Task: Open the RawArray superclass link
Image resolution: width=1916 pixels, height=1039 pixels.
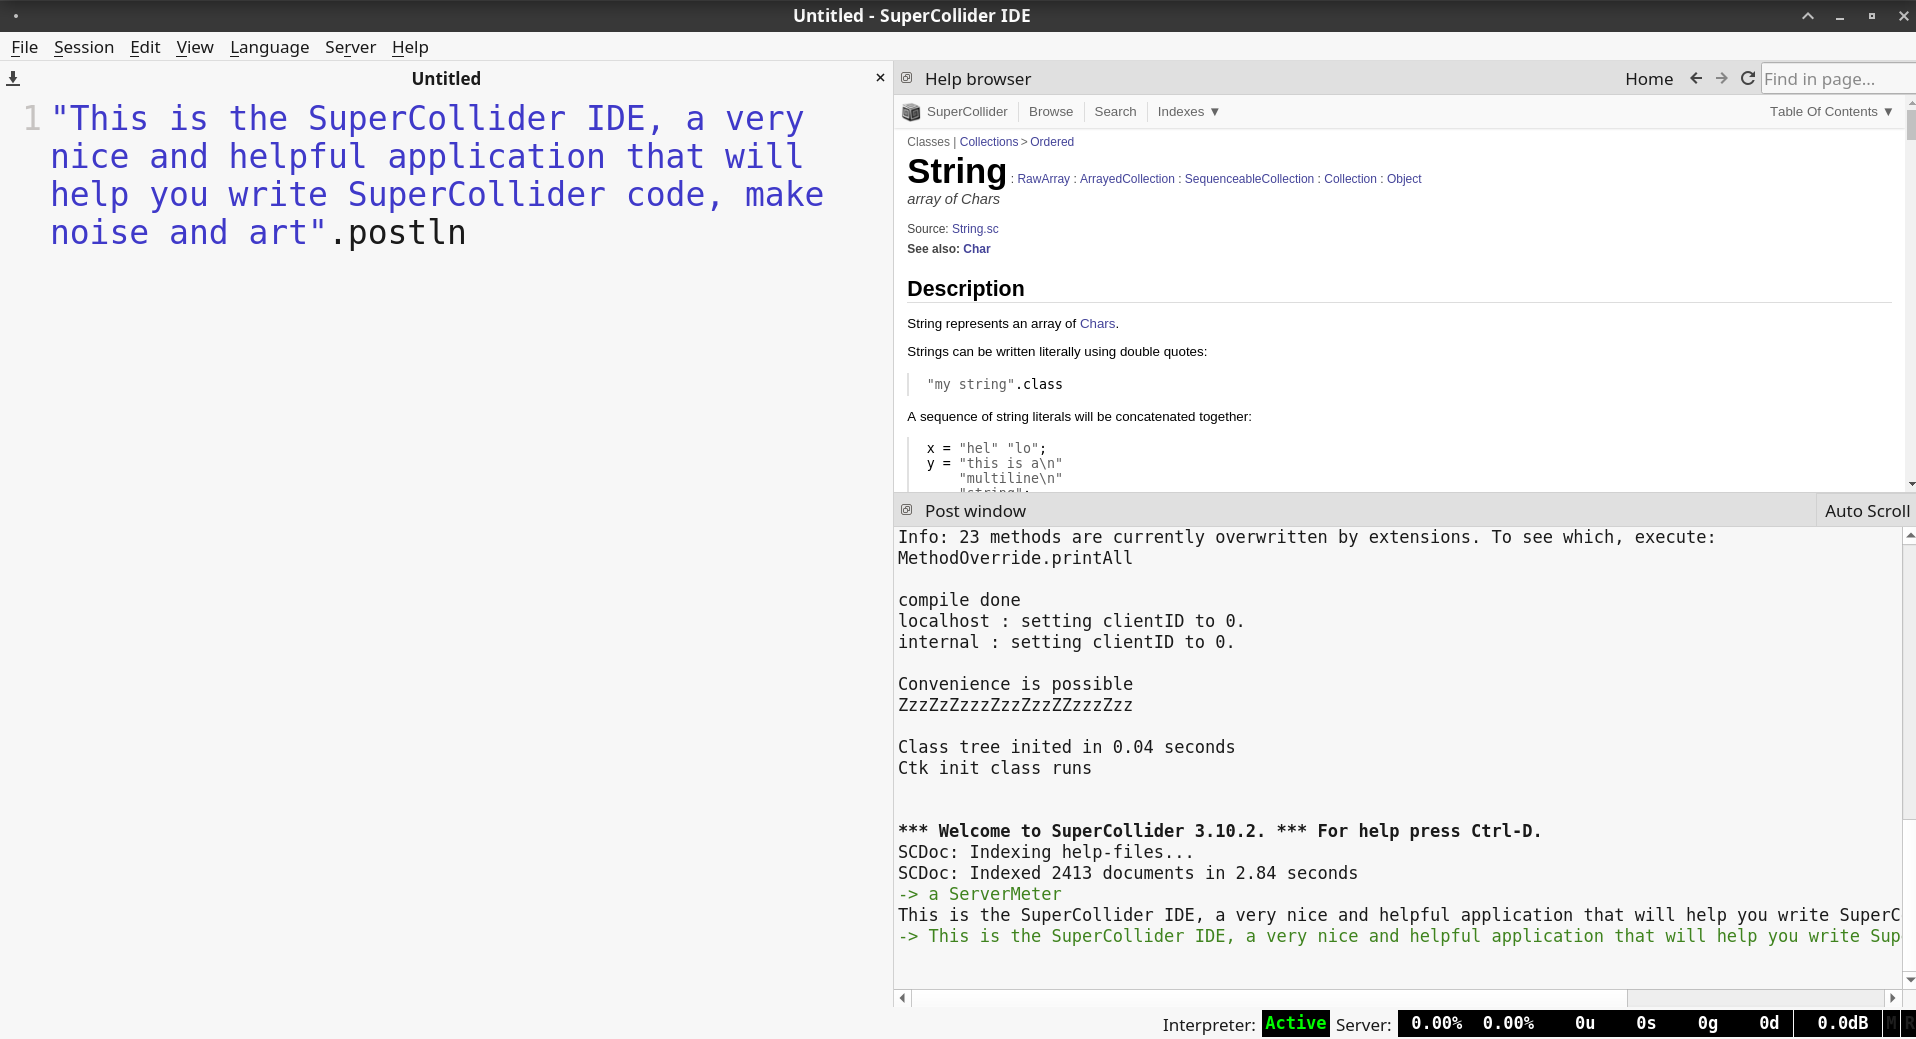Action: point(1043,179)
